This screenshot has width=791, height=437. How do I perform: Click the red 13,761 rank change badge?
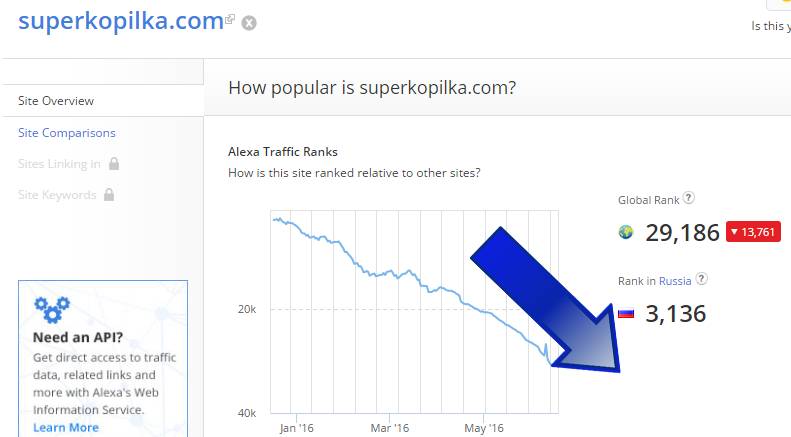coord(753,232)
